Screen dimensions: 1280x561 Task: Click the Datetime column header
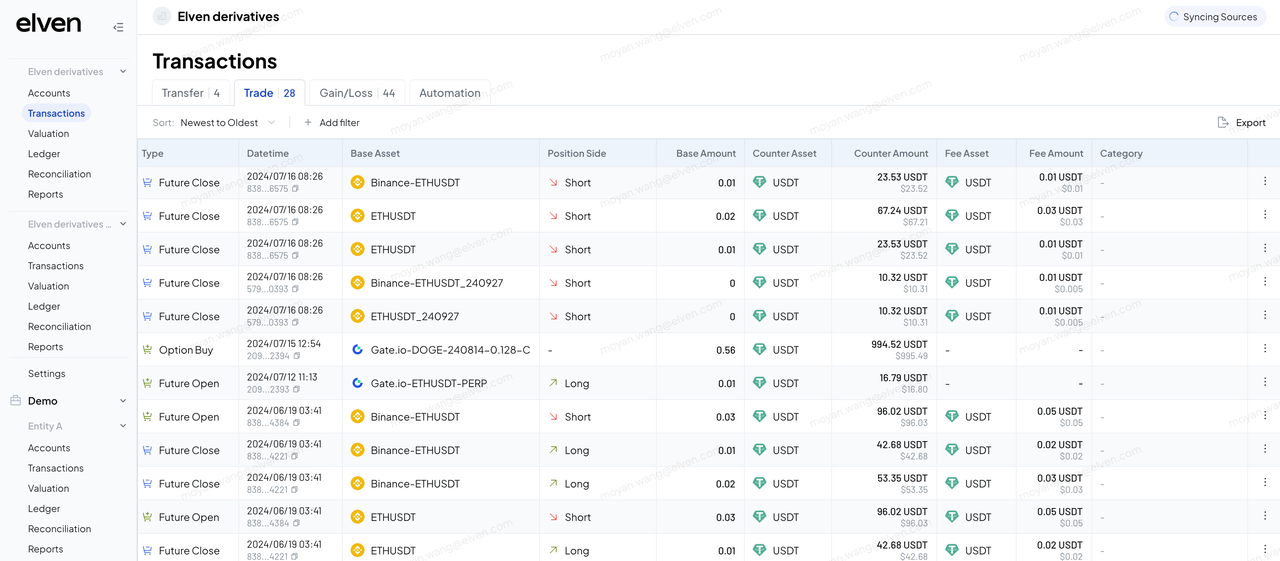(268, 154)
